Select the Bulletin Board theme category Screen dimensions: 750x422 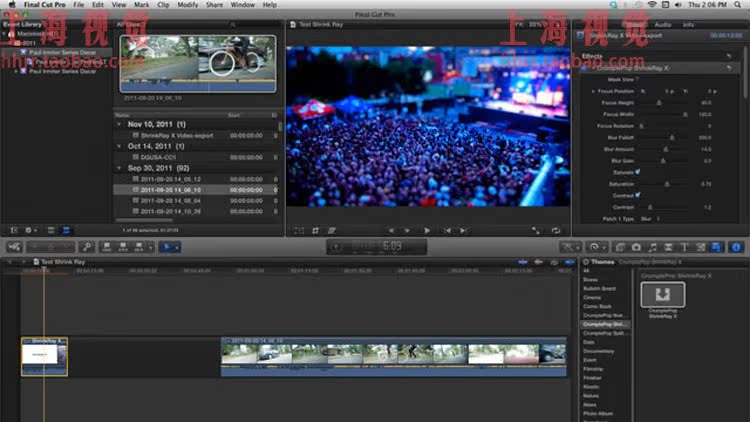[599, 289]
